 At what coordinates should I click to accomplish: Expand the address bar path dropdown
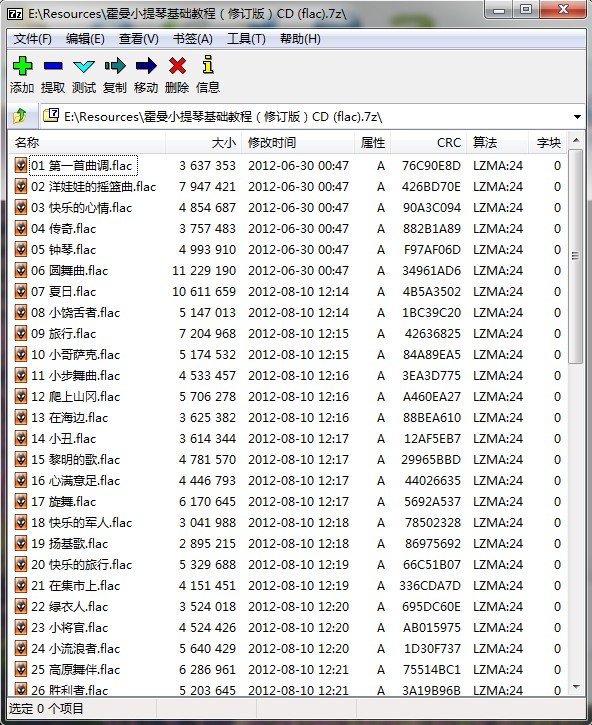click(x=577, y=117)
